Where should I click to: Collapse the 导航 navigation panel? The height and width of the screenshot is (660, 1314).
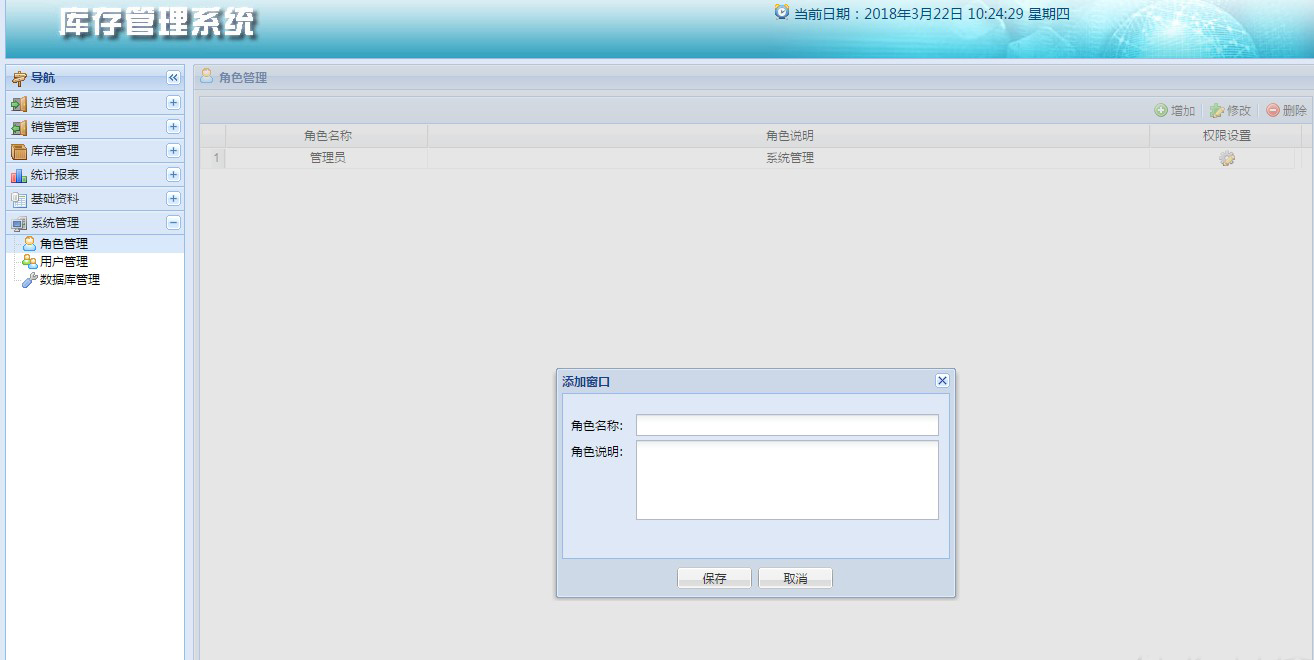(x=173, y=77)
